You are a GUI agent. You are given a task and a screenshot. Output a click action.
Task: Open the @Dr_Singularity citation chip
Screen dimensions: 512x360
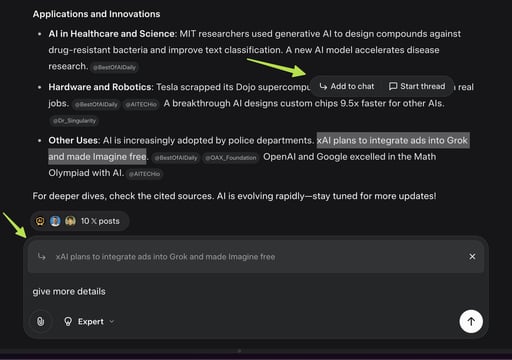click(x=74, y=121)
